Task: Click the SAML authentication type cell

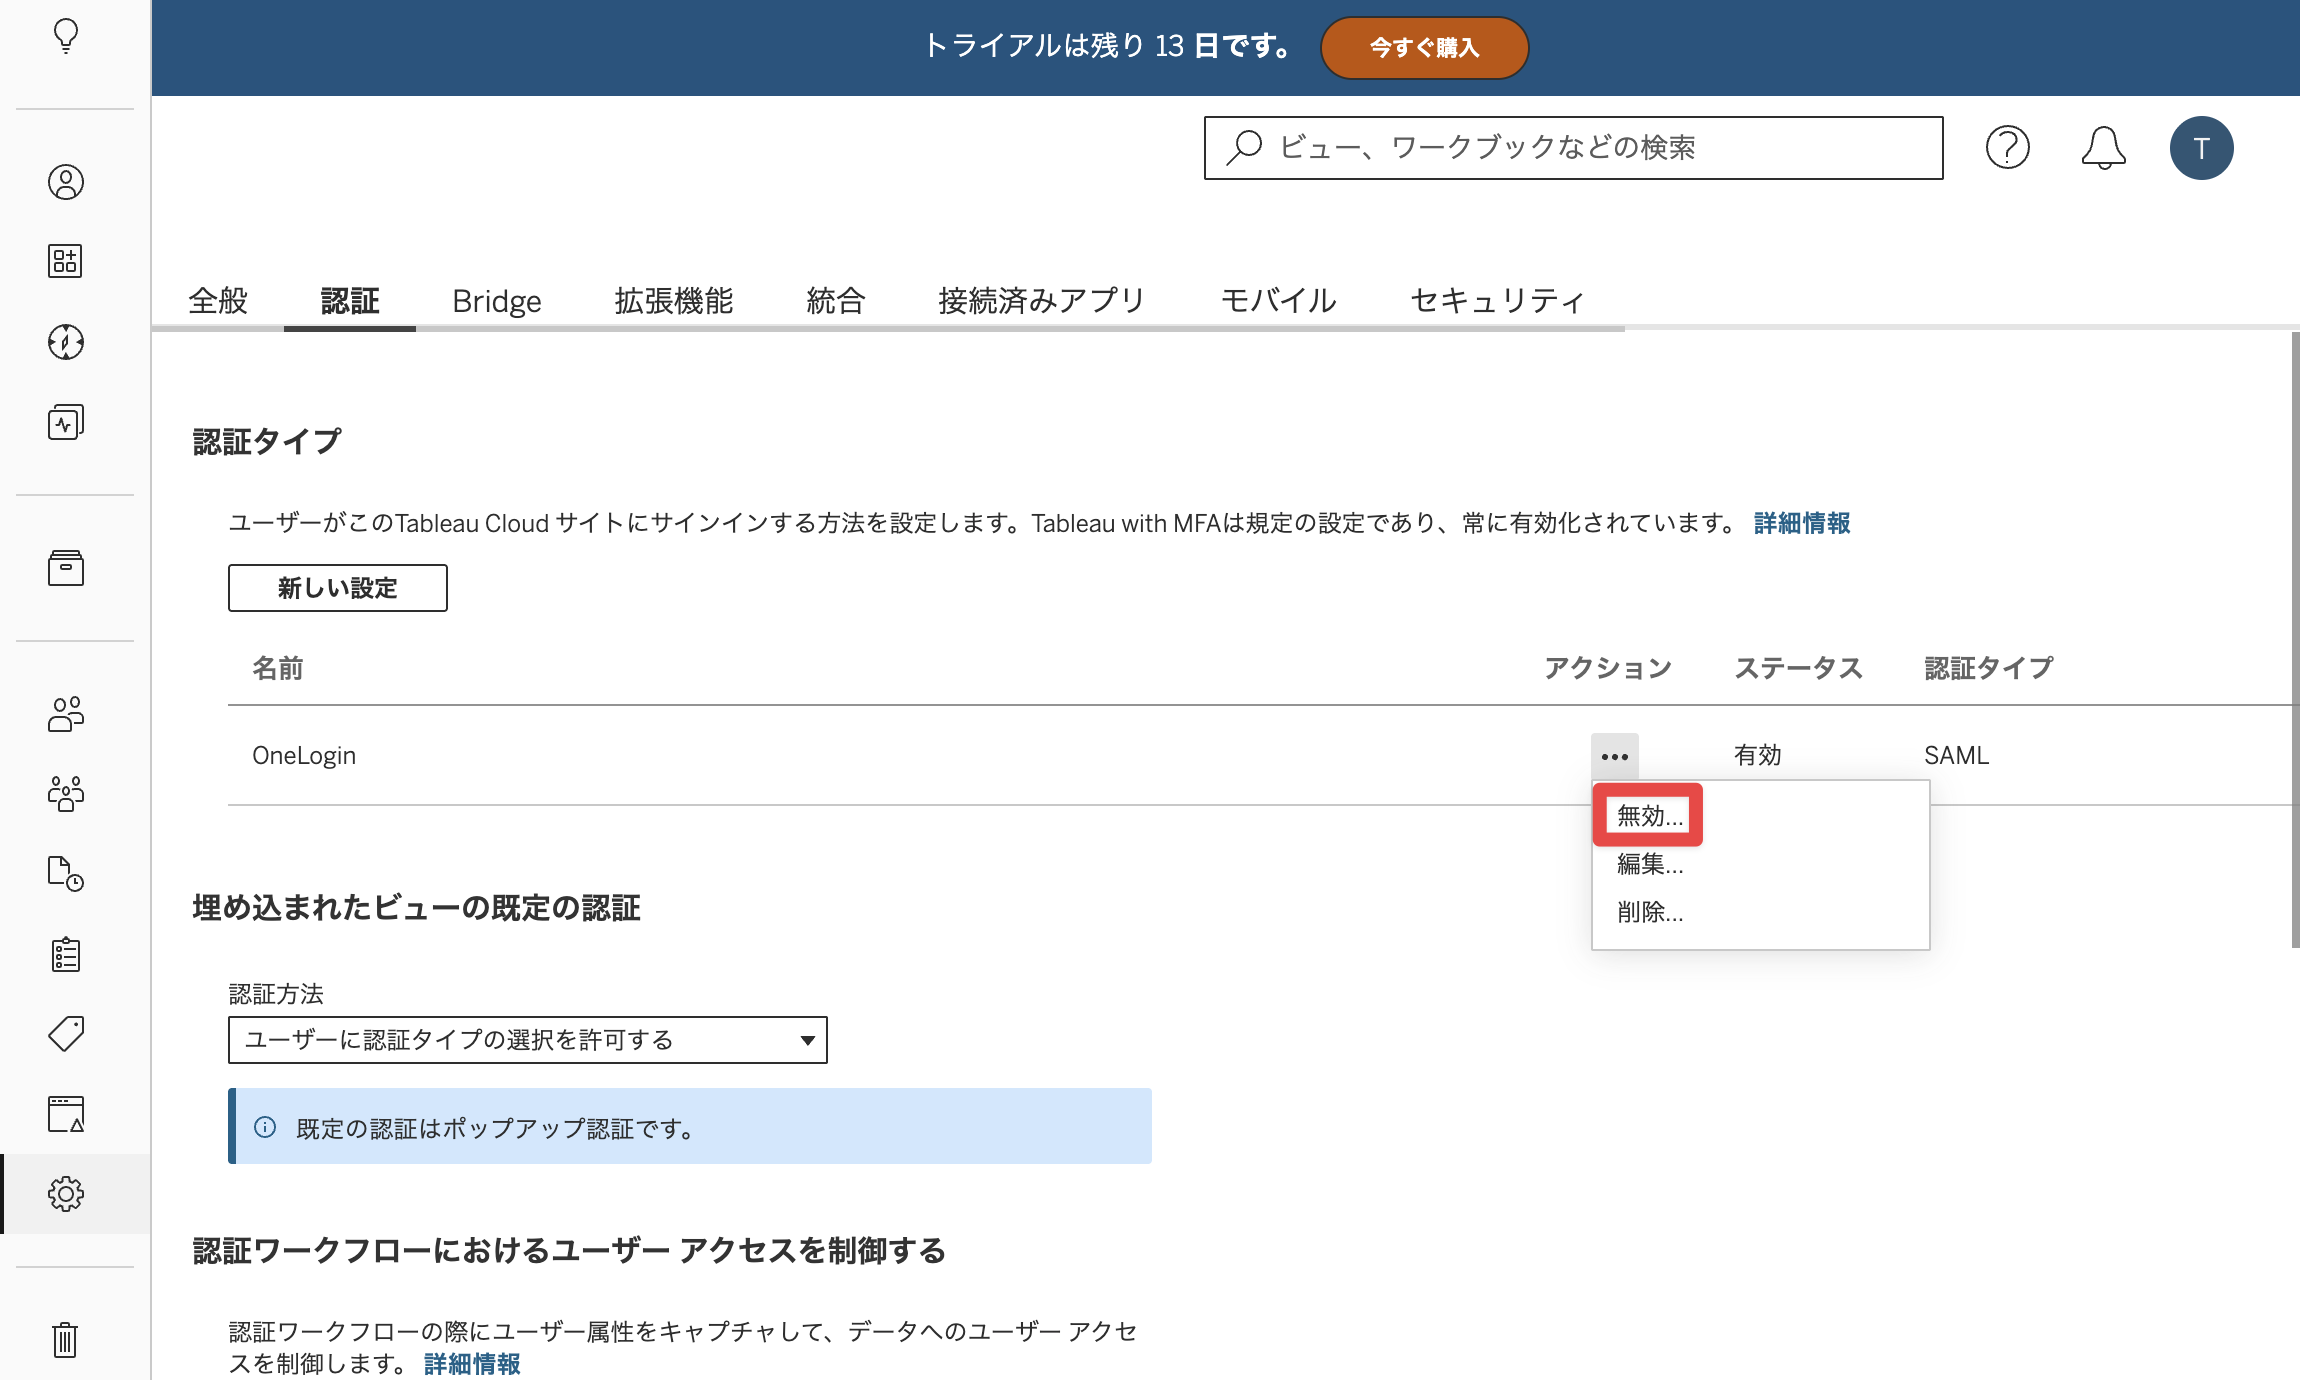Action: point(1956,756)
